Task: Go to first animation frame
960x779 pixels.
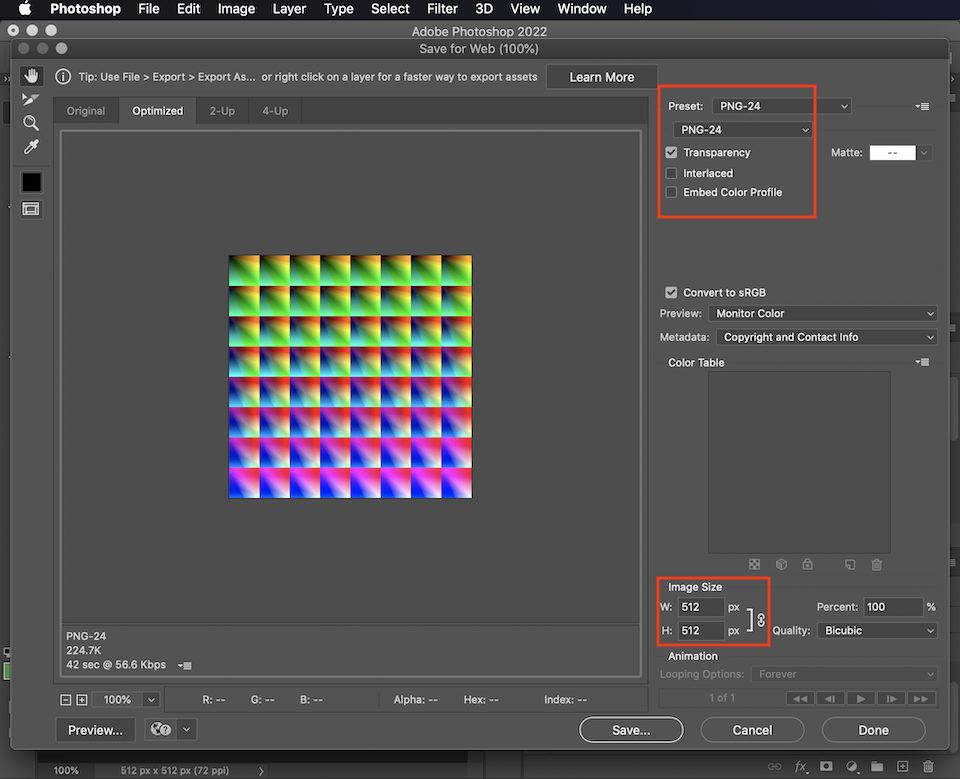Action: 800,698
